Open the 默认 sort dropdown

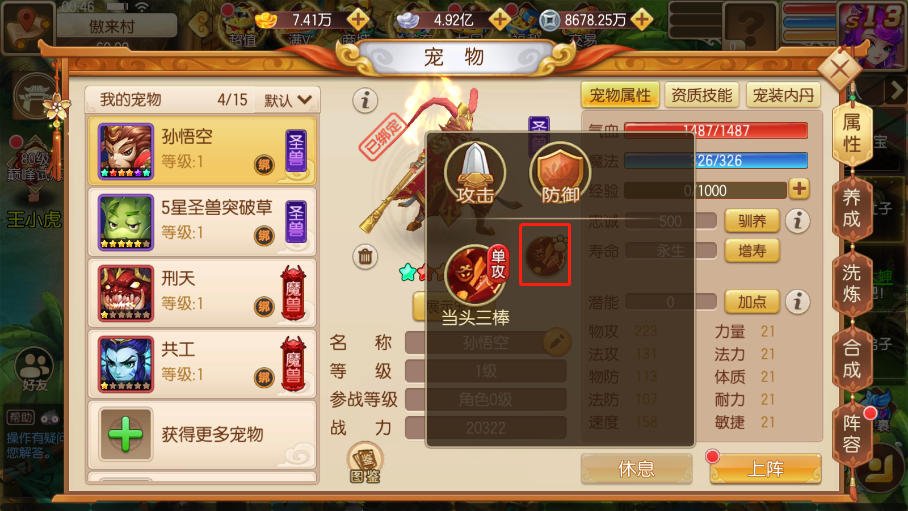click(288, 100)
